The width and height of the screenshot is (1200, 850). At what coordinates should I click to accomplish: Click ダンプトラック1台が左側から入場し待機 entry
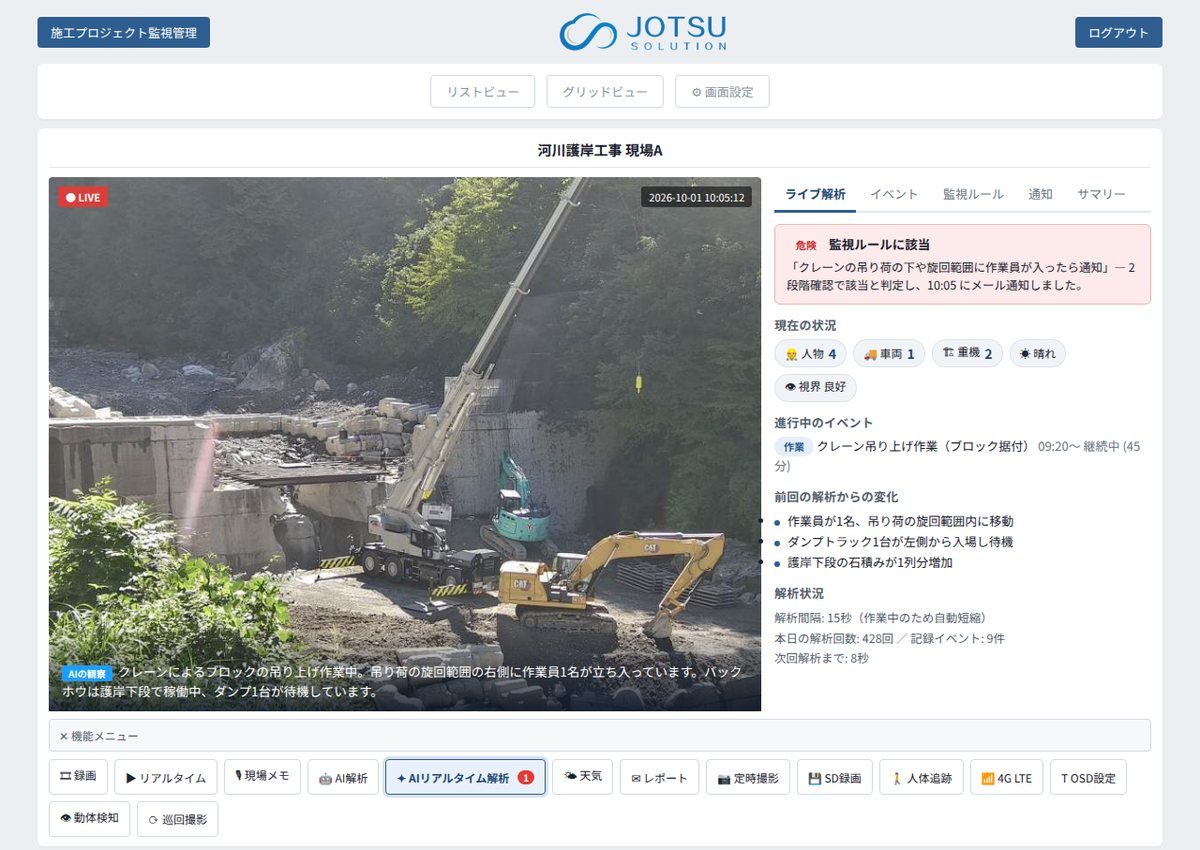pos(900,542)
